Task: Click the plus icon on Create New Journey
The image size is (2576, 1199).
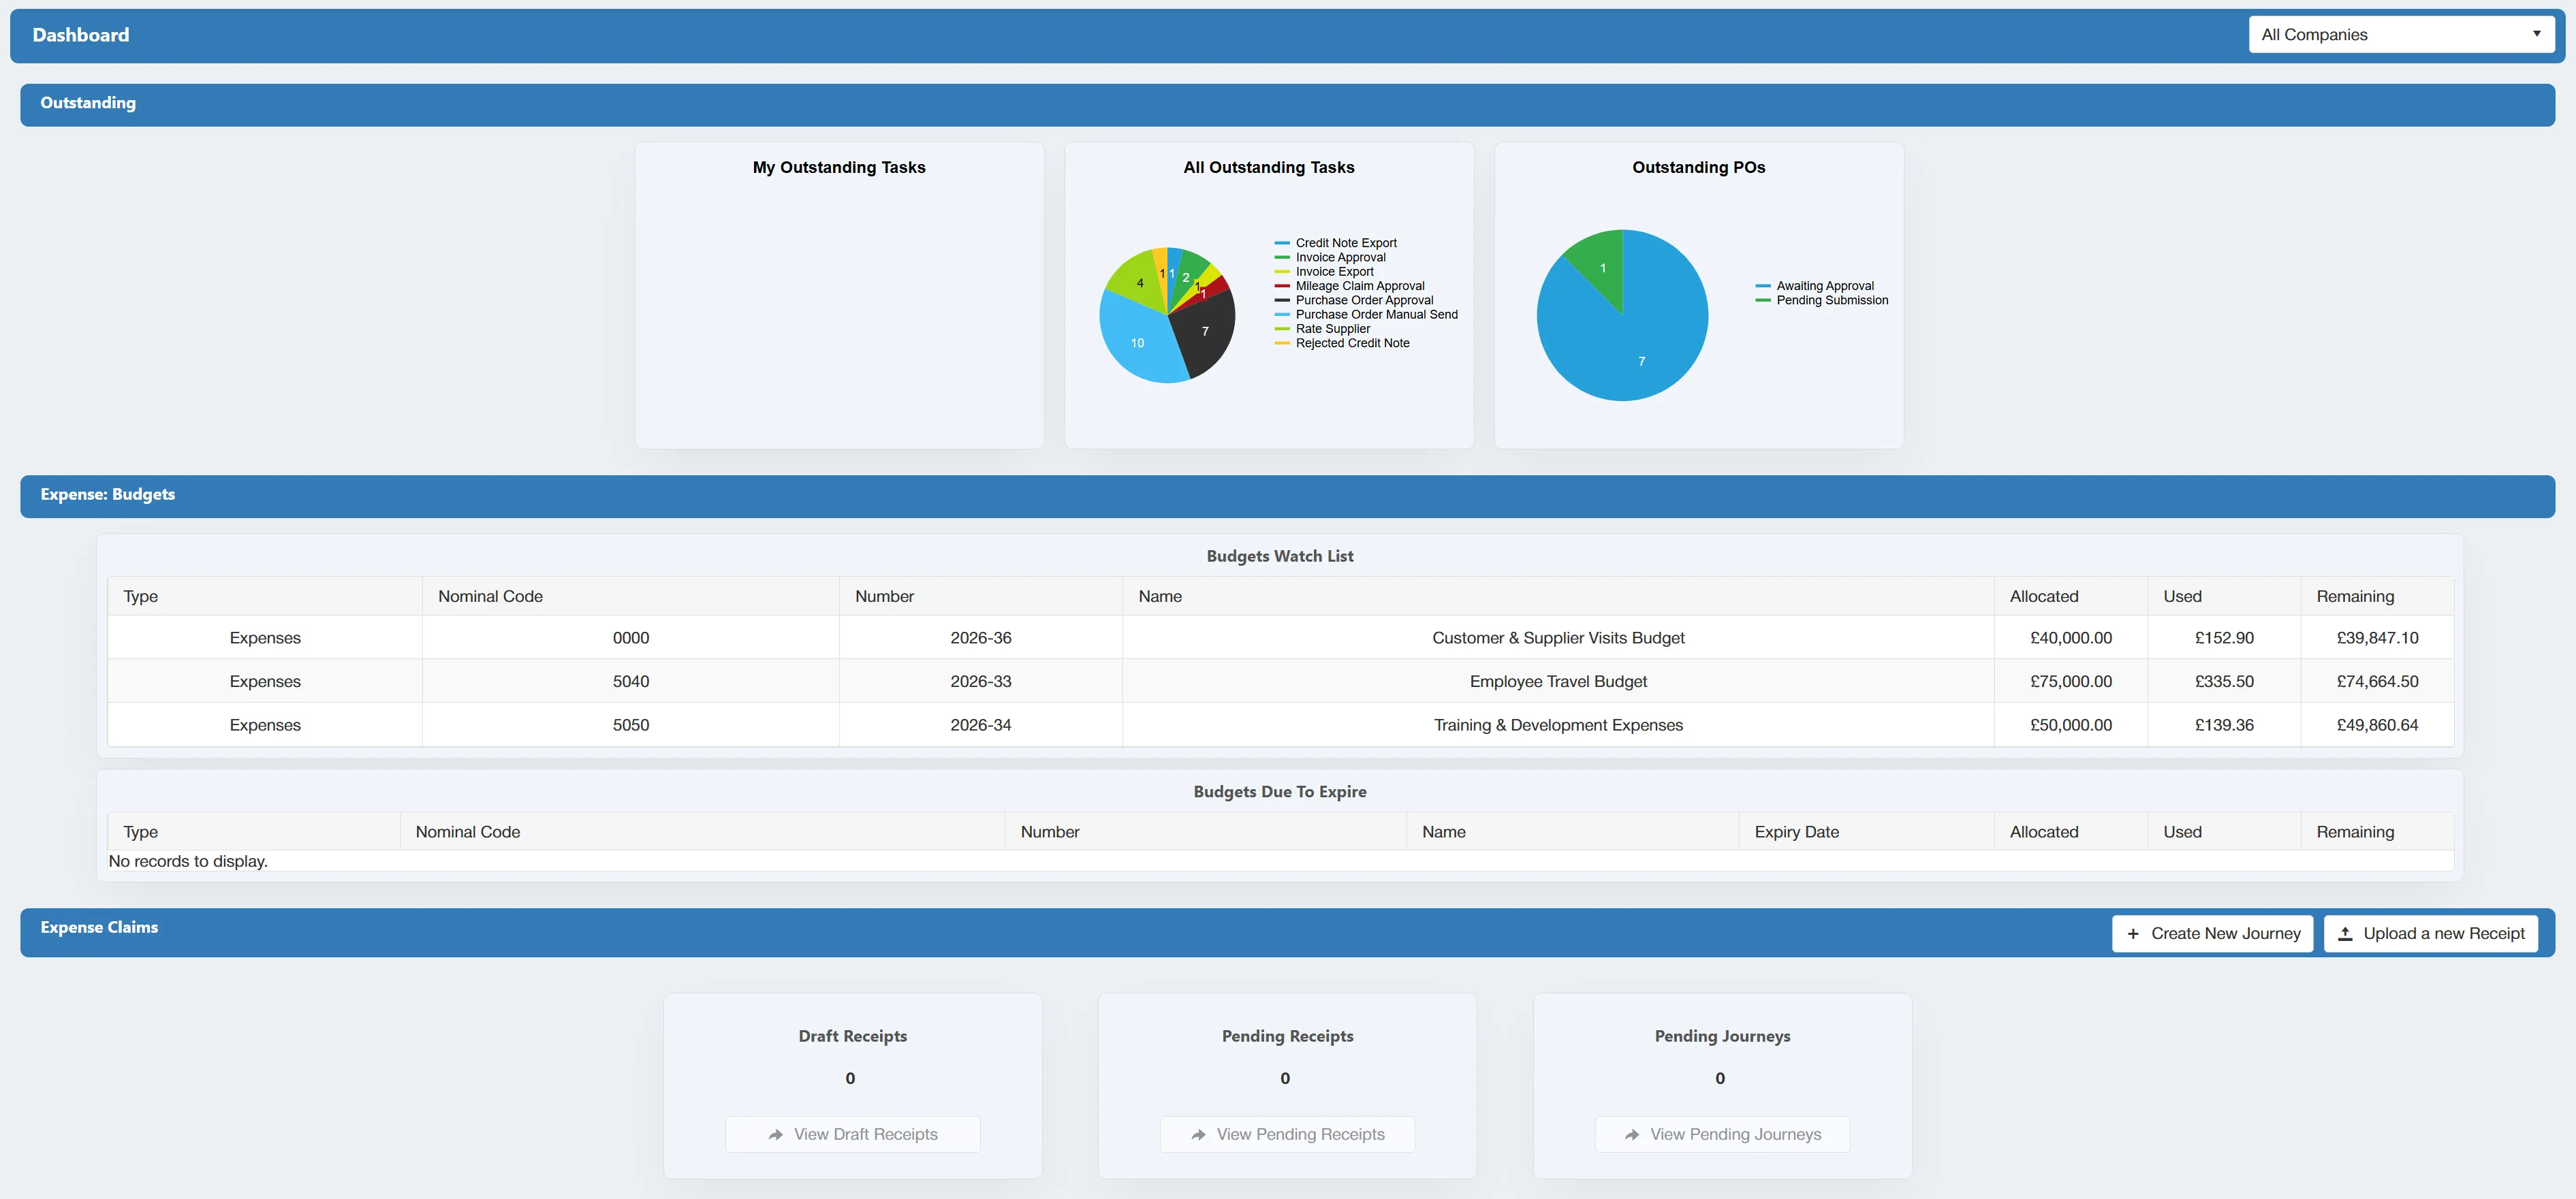Action: click(x=2133, y=933)
